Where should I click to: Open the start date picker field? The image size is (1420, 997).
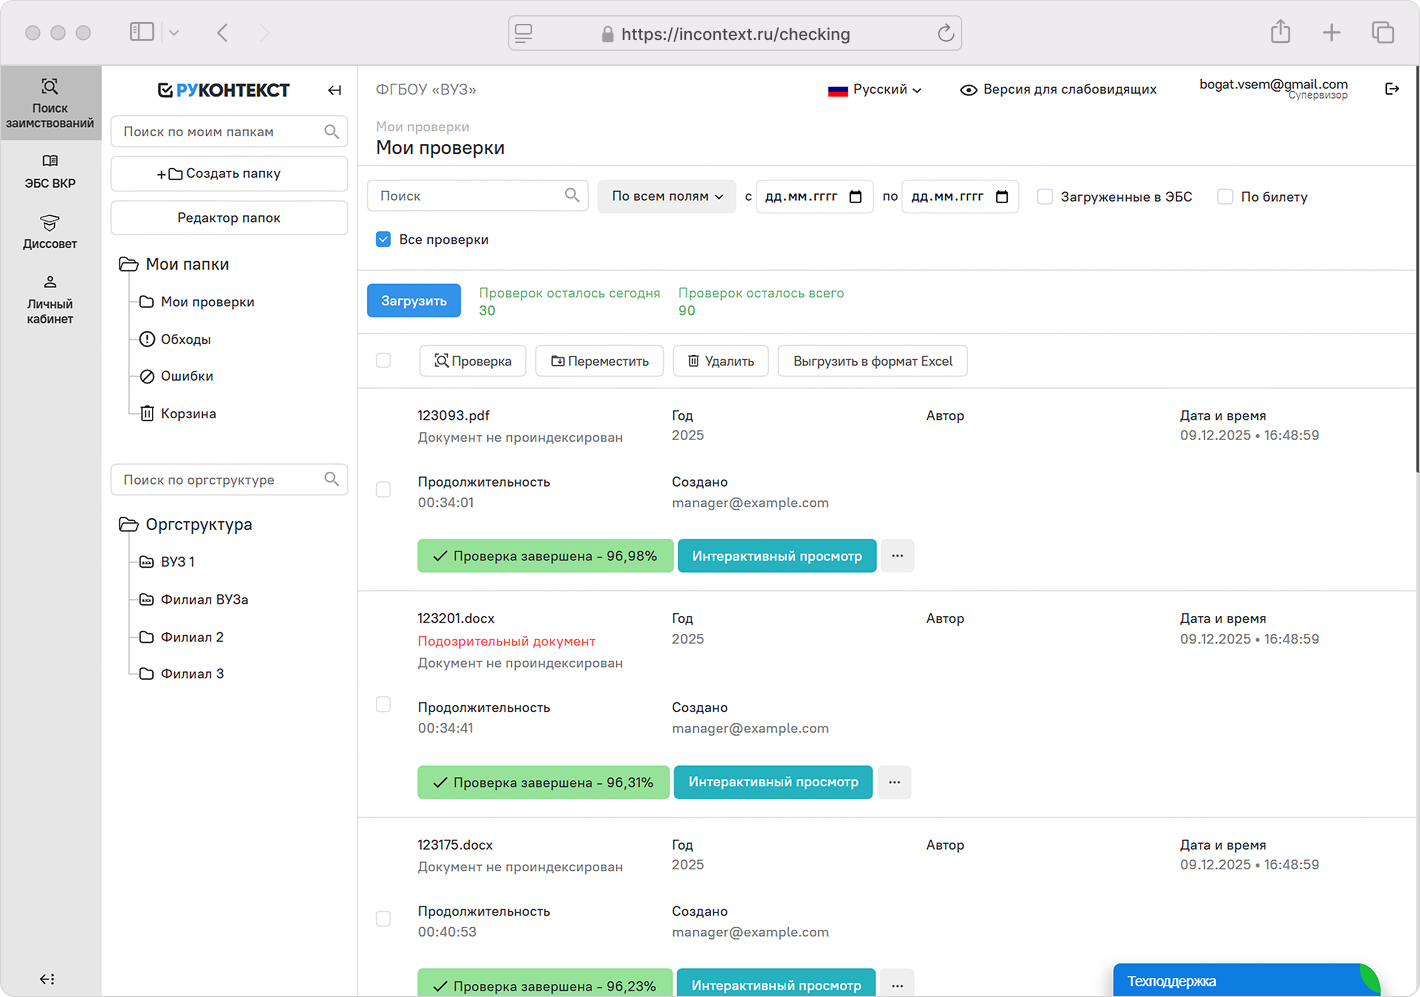click(x=814, y=196)
